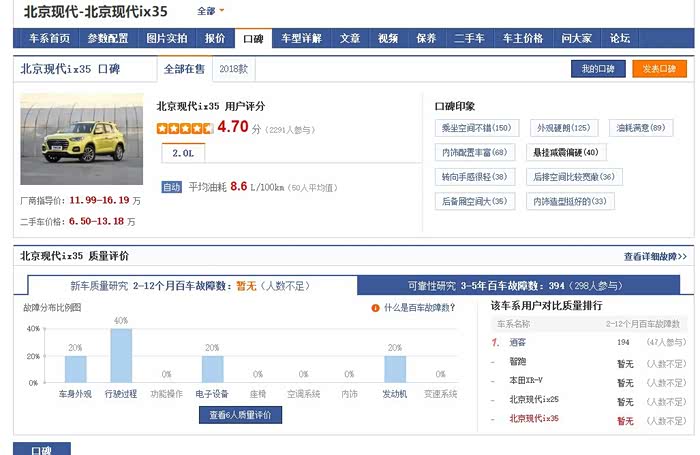Screen dimensions: 700x455
Task: Click the 发动机 20% bar
Action: point(395,369)
